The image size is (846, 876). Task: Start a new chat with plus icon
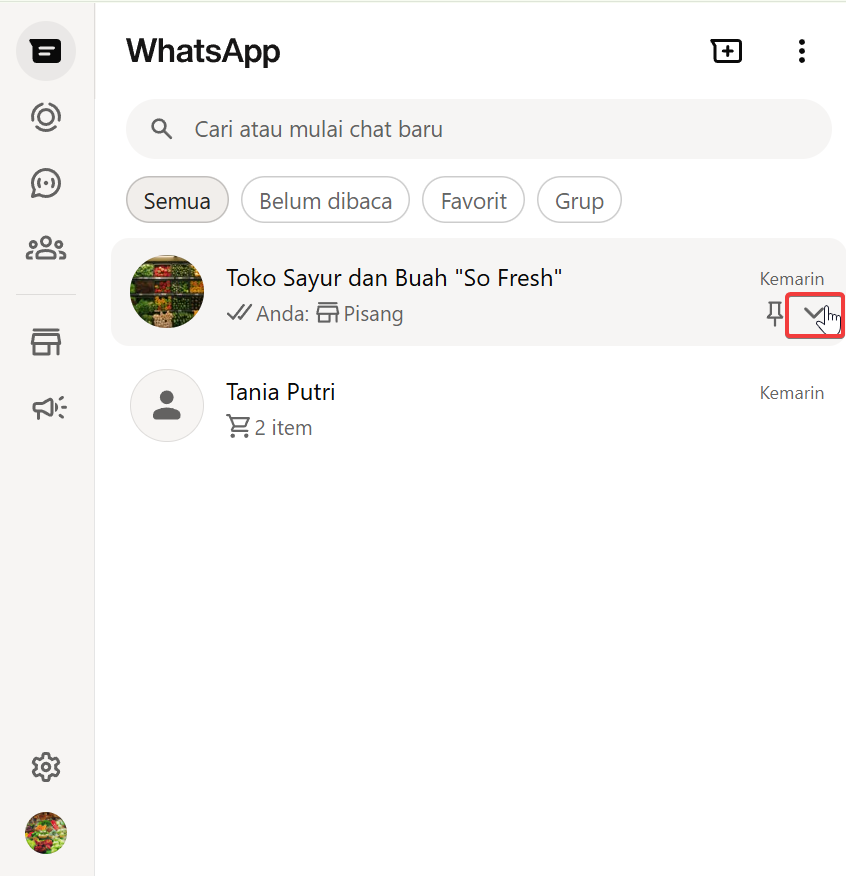pyautogui.click(x=726, y=51)
